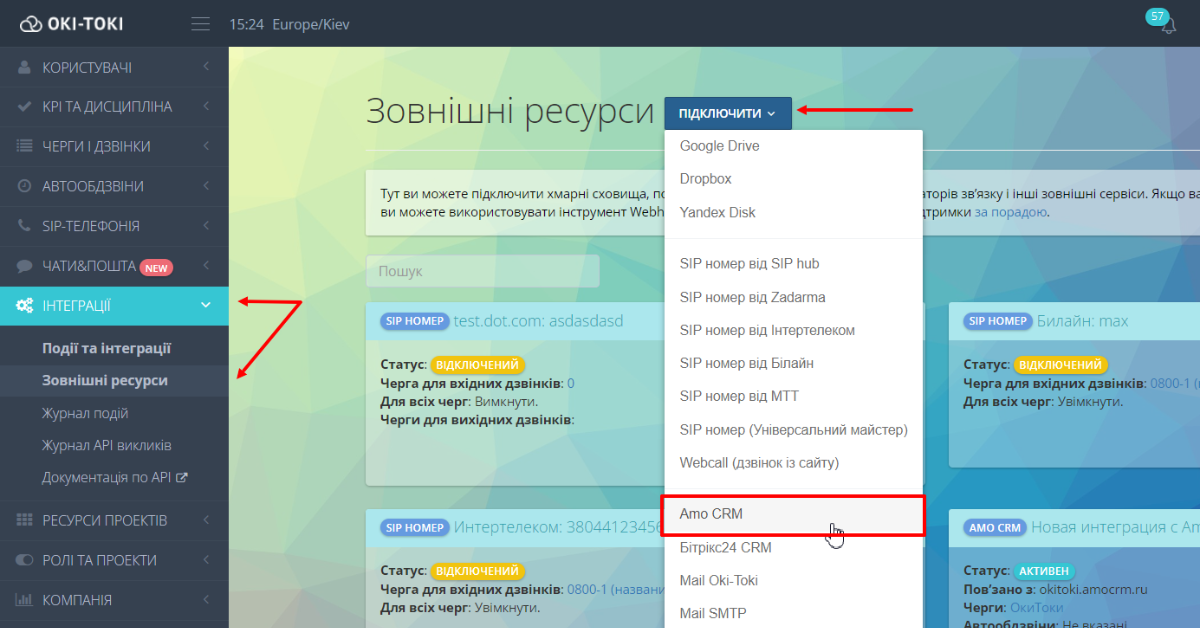Expand the Черги і дзвінки section
Viewport: 1200px width, 628px height.
[114, 146]
